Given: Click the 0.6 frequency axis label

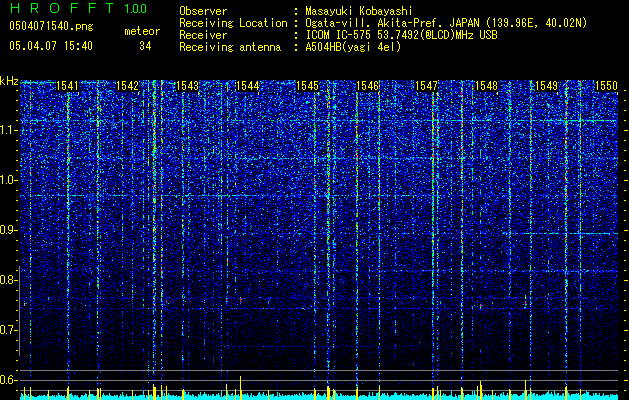Looking at the screenshot, I should (x=8, y=380).
